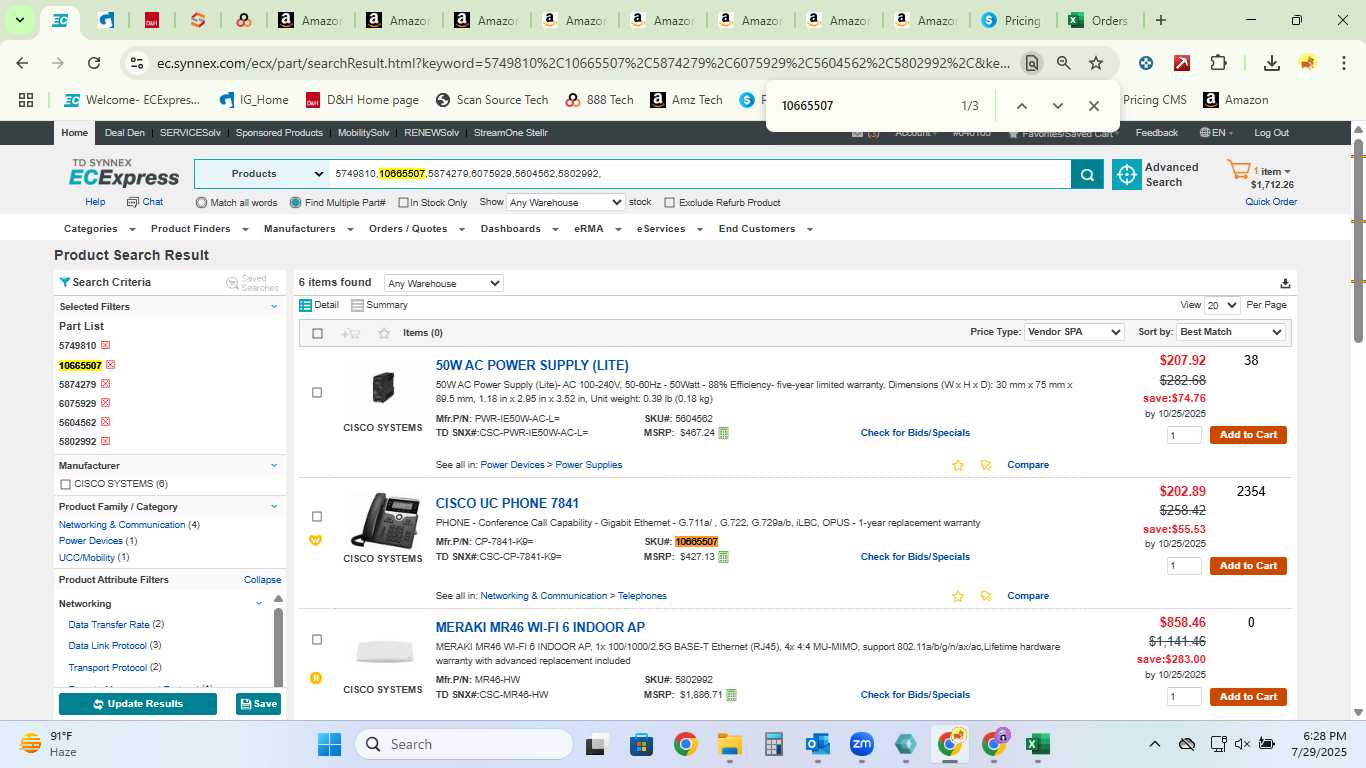This screenshot has height=768, width=1366.
Task: Click the add-selected-to-cart icon in the Items header
Action: 350,333
